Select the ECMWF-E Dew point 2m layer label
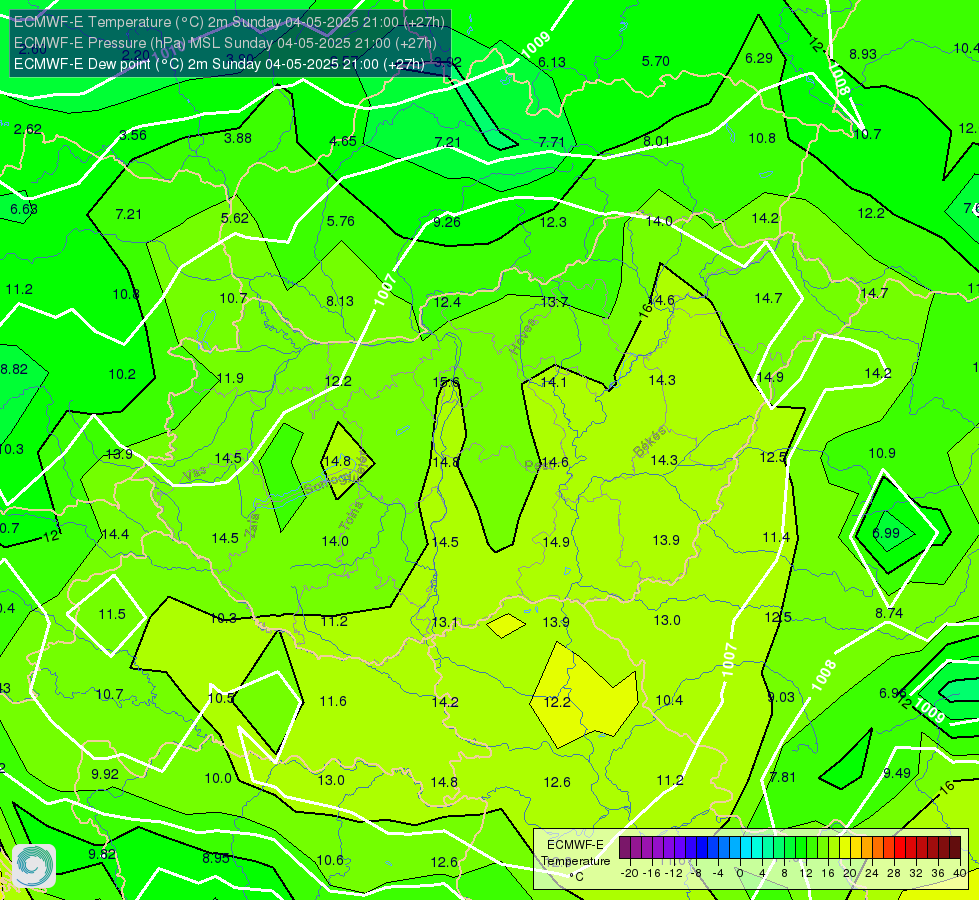The height and width of the screenshot is (900, 979). pos(219,64)
